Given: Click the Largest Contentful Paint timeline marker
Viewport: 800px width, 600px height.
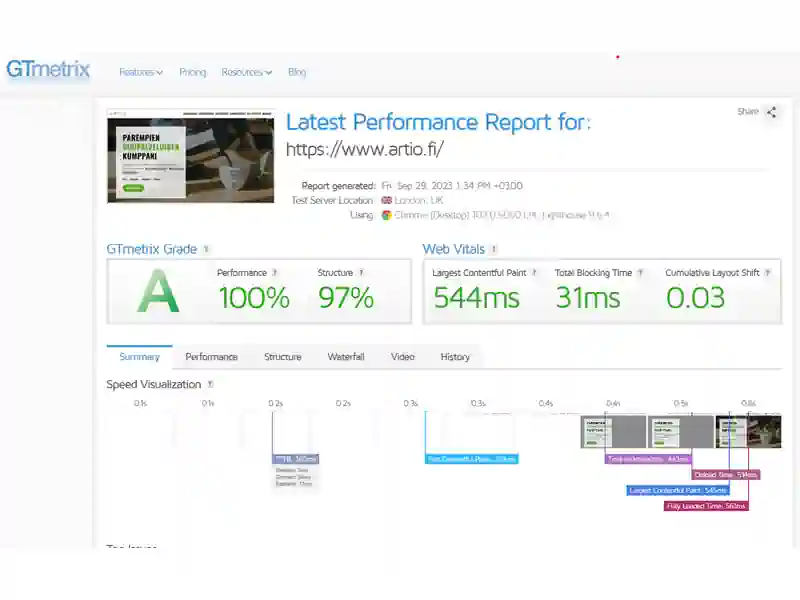Looking at the screenshot, I should point(678,490).
